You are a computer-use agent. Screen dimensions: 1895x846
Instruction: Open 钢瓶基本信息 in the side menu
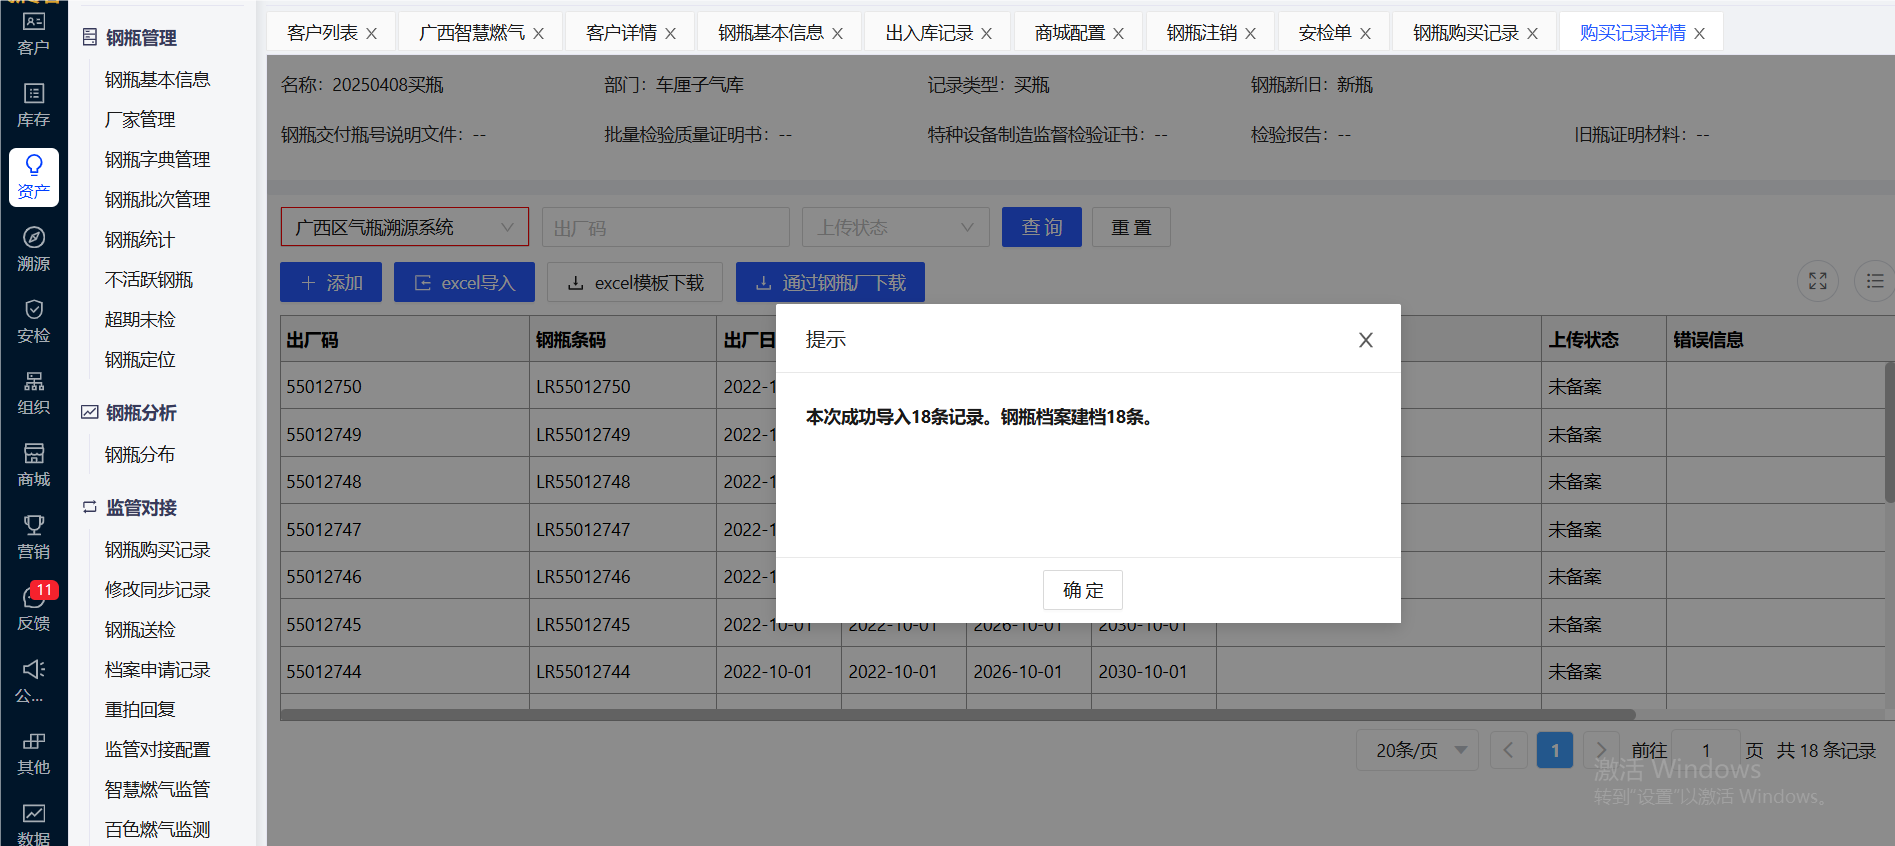coord(157,80)
